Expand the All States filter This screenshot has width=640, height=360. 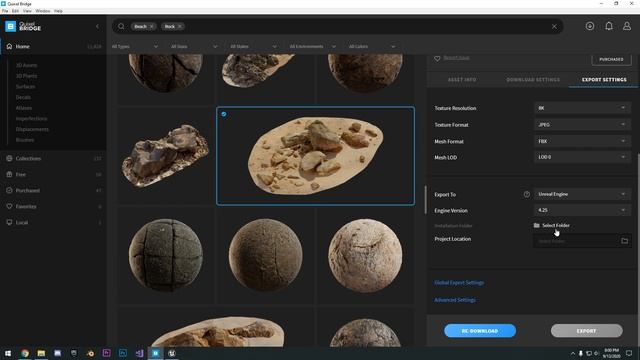pos(253,47)
